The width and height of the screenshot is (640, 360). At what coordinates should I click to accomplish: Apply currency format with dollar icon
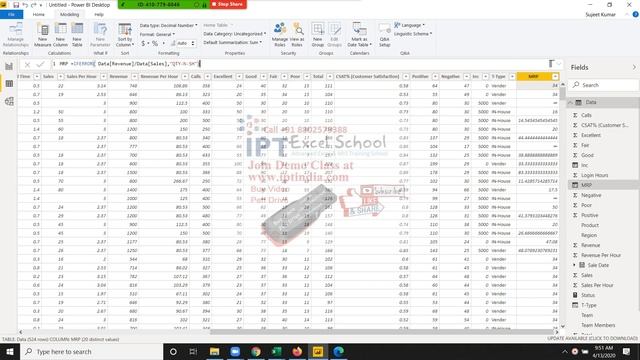(x=143, y=43)
